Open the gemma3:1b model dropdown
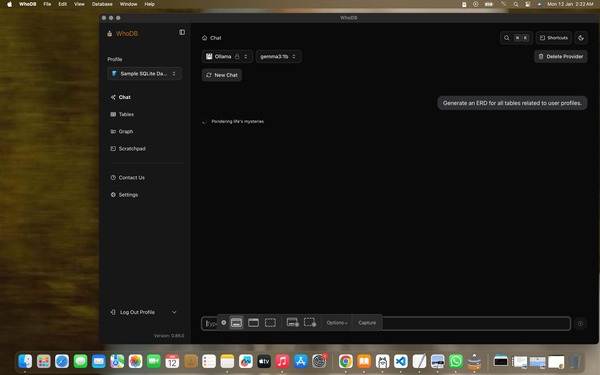Screen dimensions: 600x375 click(x=278, y=57)
